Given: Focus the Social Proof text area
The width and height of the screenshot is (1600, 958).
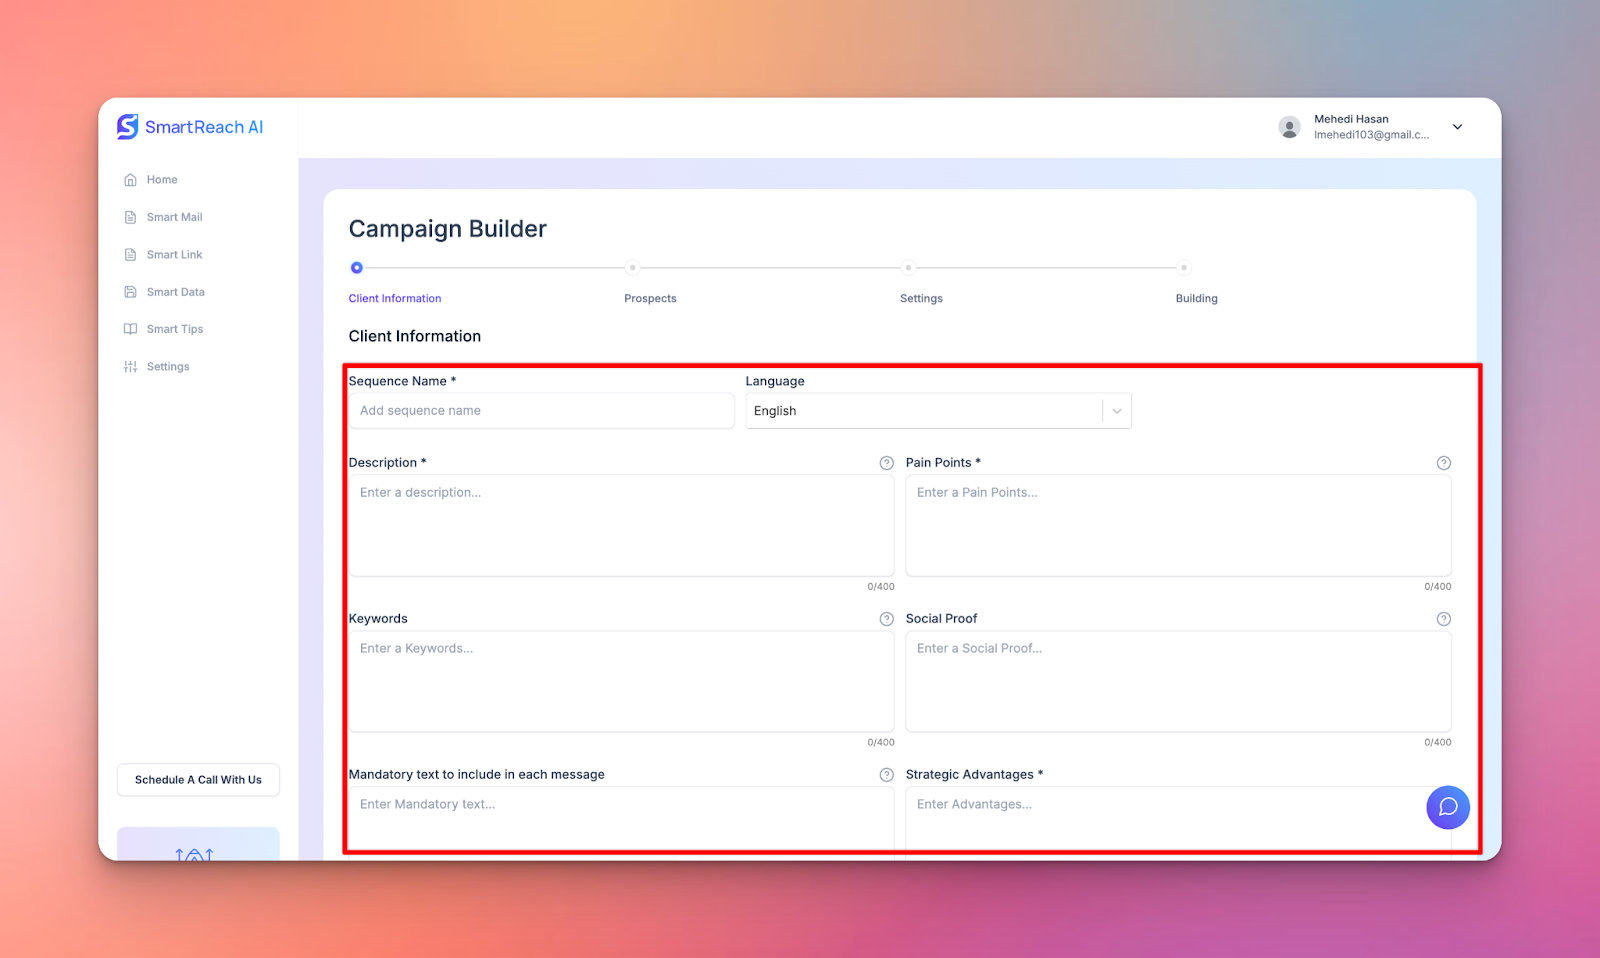Looking at the screenshot, I should (1178, 681).
